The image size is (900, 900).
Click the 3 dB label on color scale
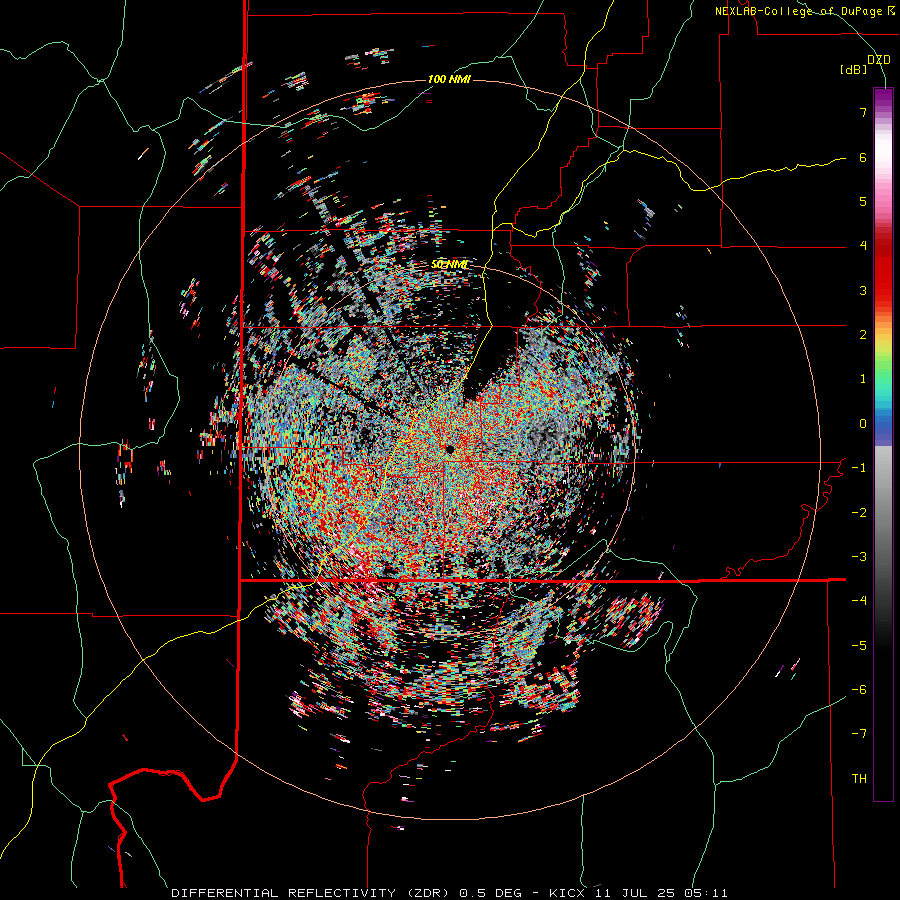click(x=863, y=290)
